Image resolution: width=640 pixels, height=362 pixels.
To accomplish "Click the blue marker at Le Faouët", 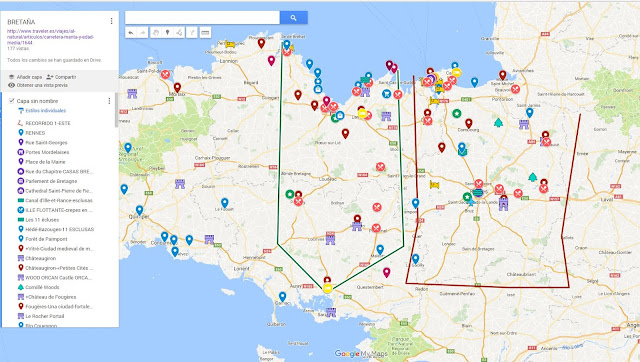I will pyautogui.click(x=224, y=203).
